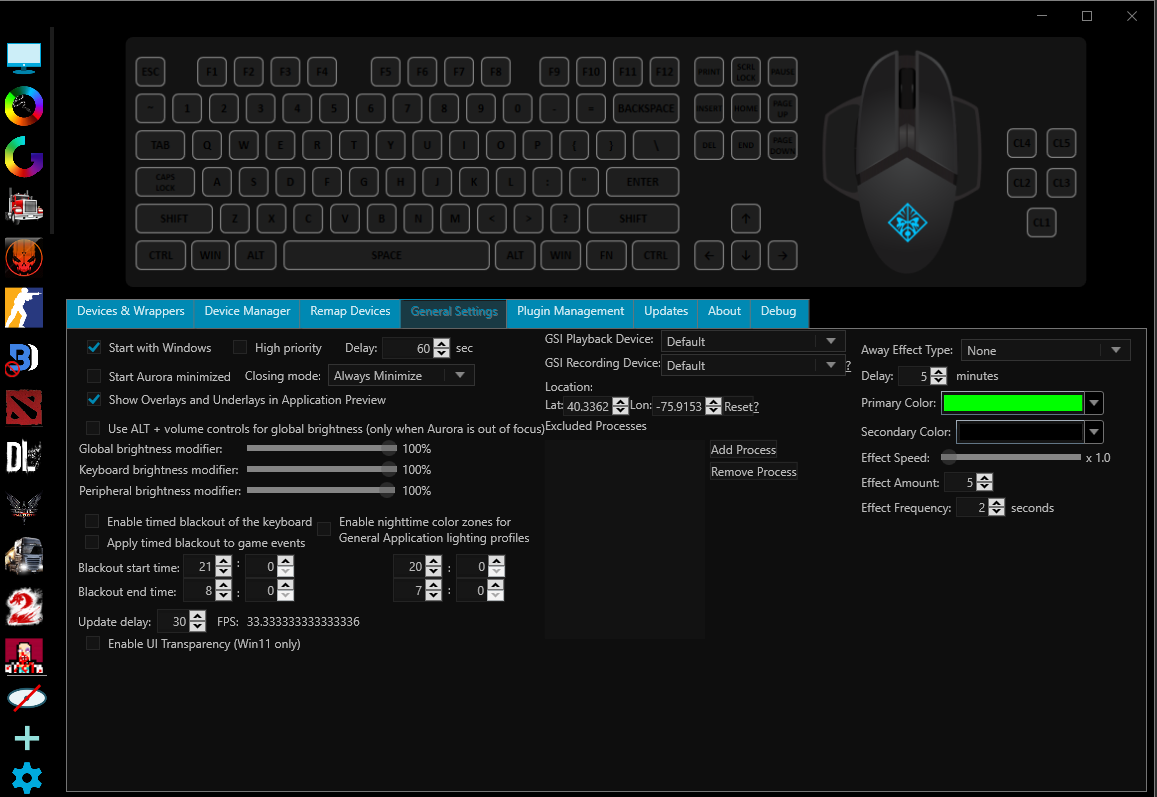Open the Desktop monitor profile
This screenshot has height=797, width=1157.
pos(24,58)
